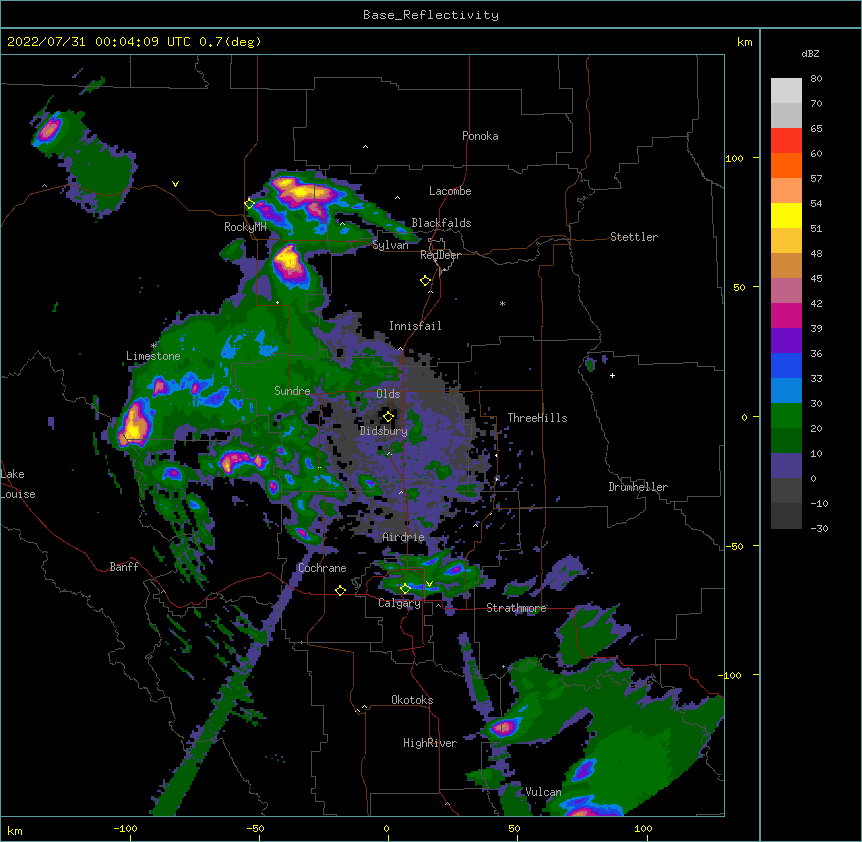Click the yellow diamond marker below Cochrane
This screenshot has height=842, width=862.
point(340,590)
